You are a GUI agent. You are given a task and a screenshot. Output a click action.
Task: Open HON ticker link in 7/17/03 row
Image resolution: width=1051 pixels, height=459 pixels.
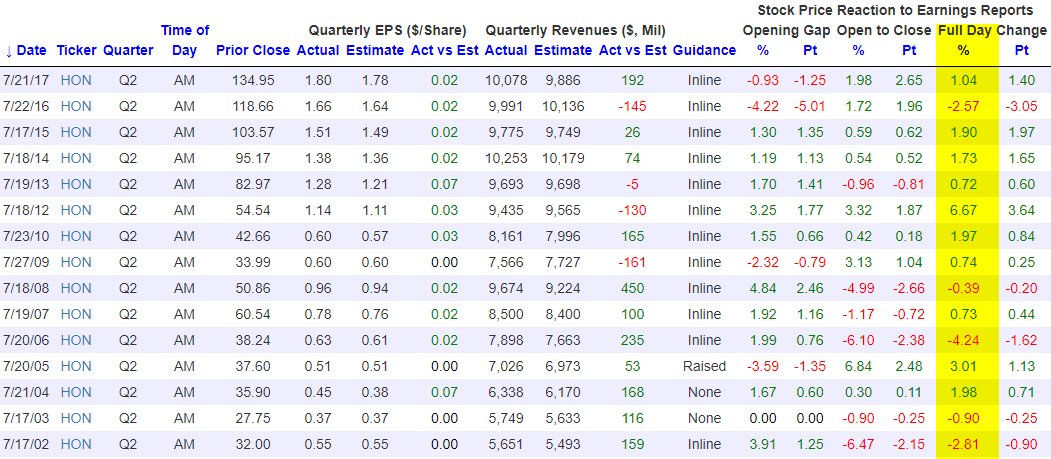[x=76, y=418]
